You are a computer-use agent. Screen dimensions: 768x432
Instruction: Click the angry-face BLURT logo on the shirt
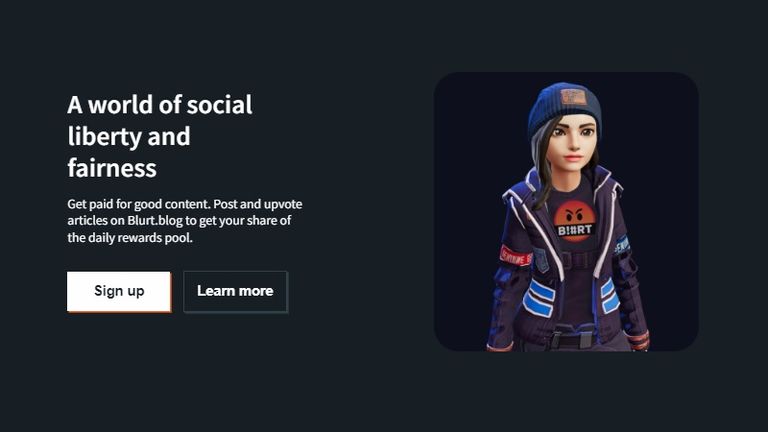pos(575,221)
